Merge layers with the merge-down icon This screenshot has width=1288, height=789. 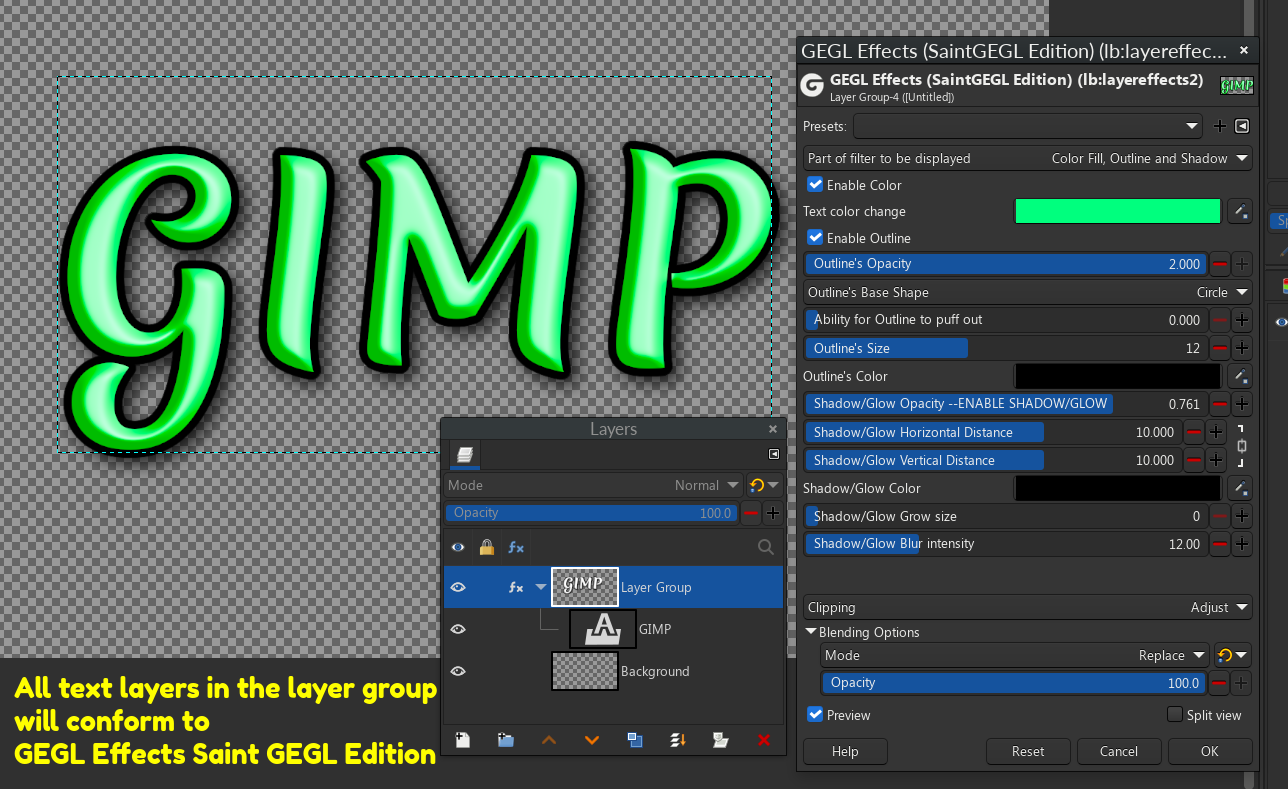677,740
